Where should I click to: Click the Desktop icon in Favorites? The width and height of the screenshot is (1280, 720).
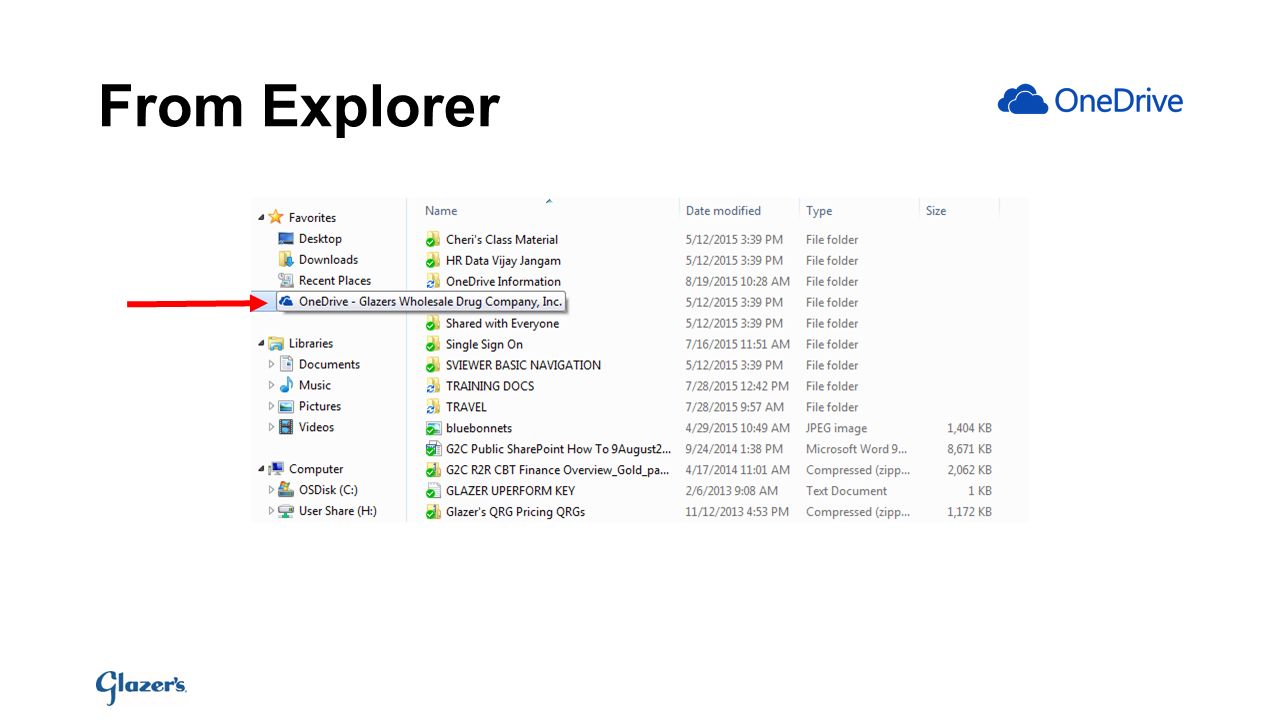[286, 239]
